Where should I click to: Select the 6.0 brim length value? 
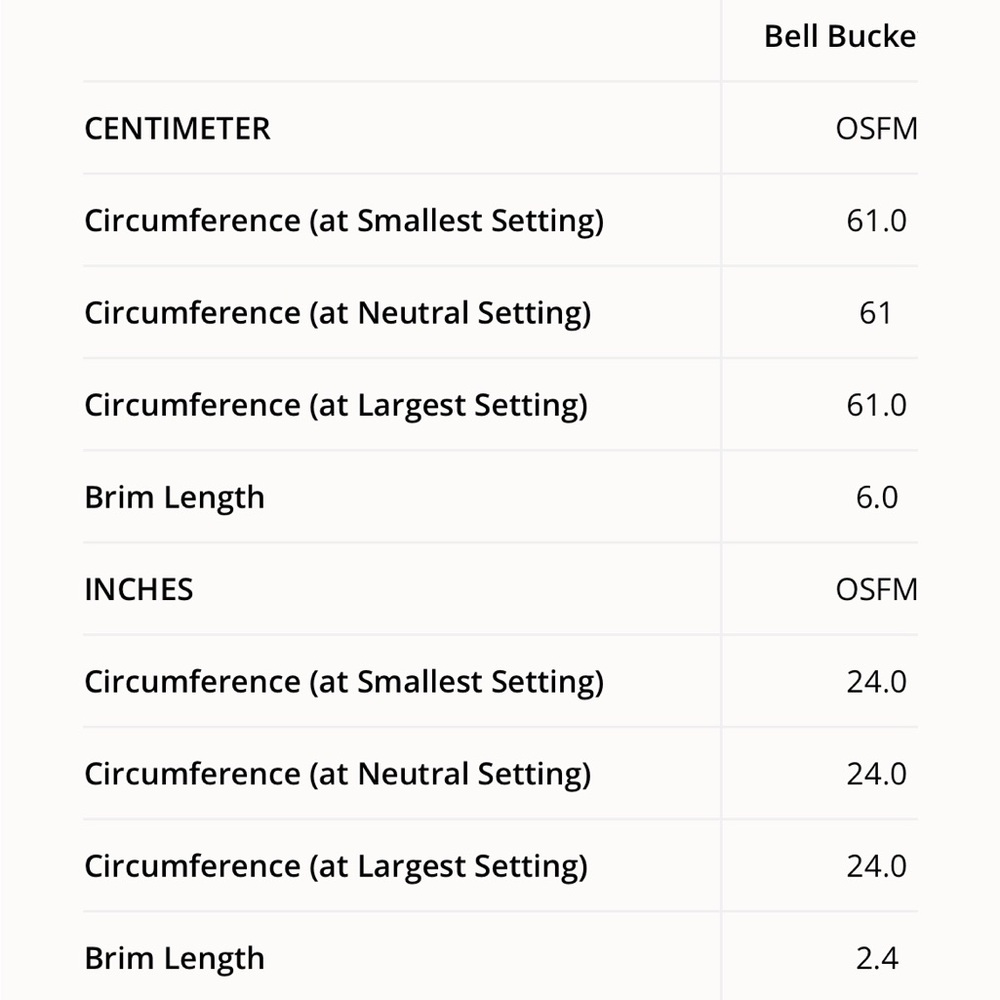coord(876,497)
